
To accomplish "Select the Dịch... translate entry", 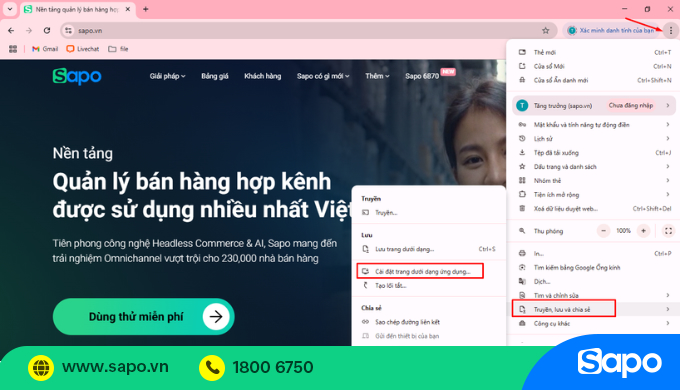I will pyautogui.click(x=593, y=282).
